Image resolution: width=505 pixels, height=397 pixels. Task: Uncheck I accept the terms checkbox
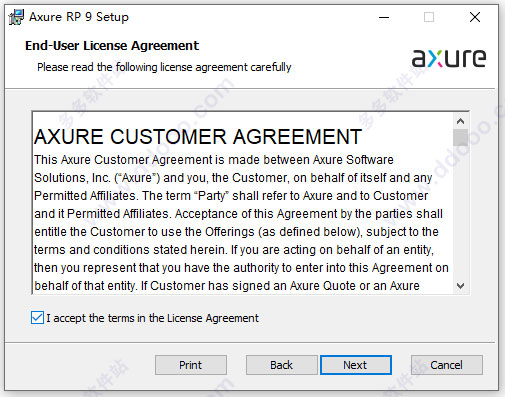(37, 318)
